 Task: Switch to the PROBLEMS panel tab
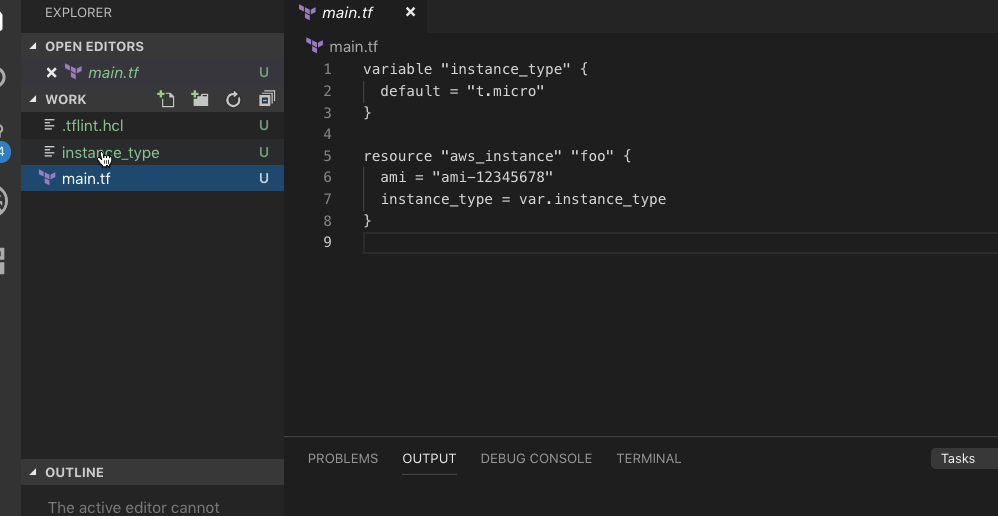(343, 458)
